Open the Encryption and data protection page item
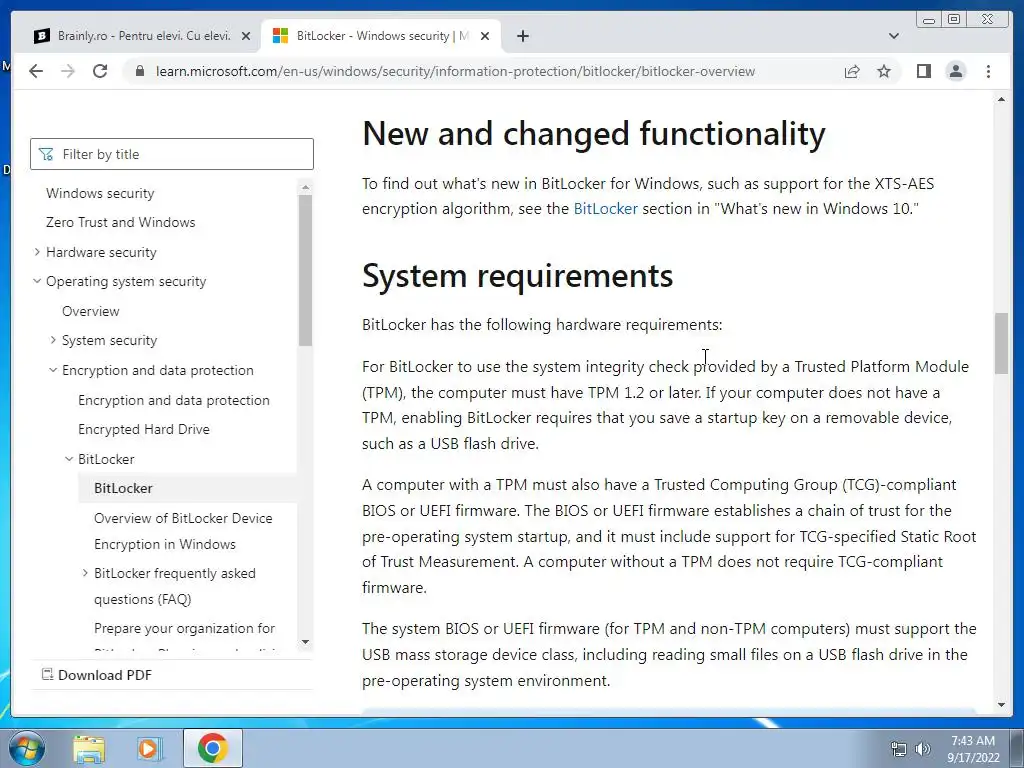Image resolution: width=1024 pixels, height=768 pixels. pos(174,400)
